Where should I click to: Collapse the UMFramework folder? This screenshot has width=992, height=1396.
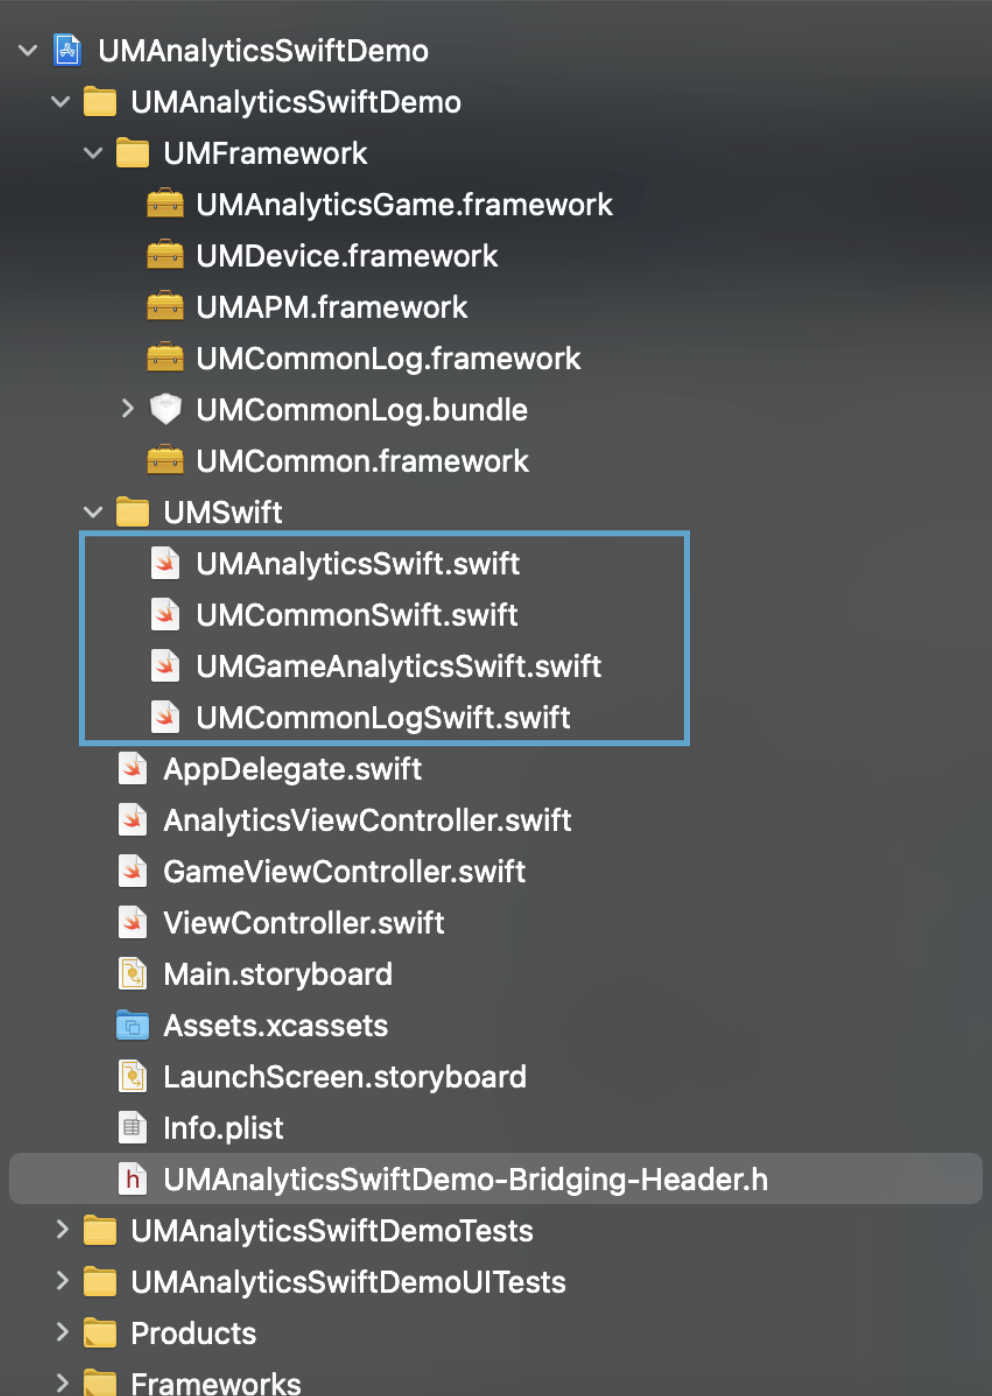pyautogui.click(x=93, y=153)
